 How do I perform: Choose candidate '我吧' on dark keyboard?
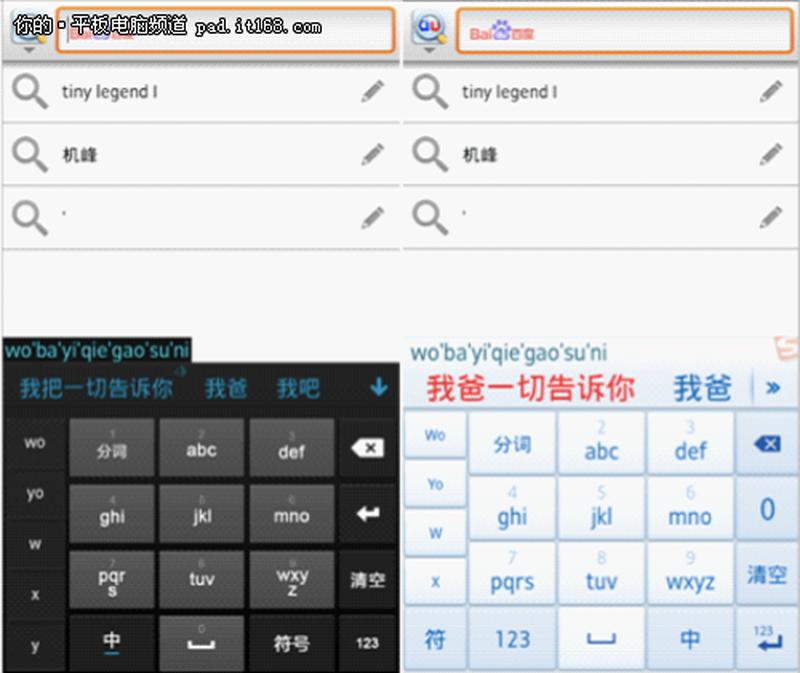click(298, 388)
